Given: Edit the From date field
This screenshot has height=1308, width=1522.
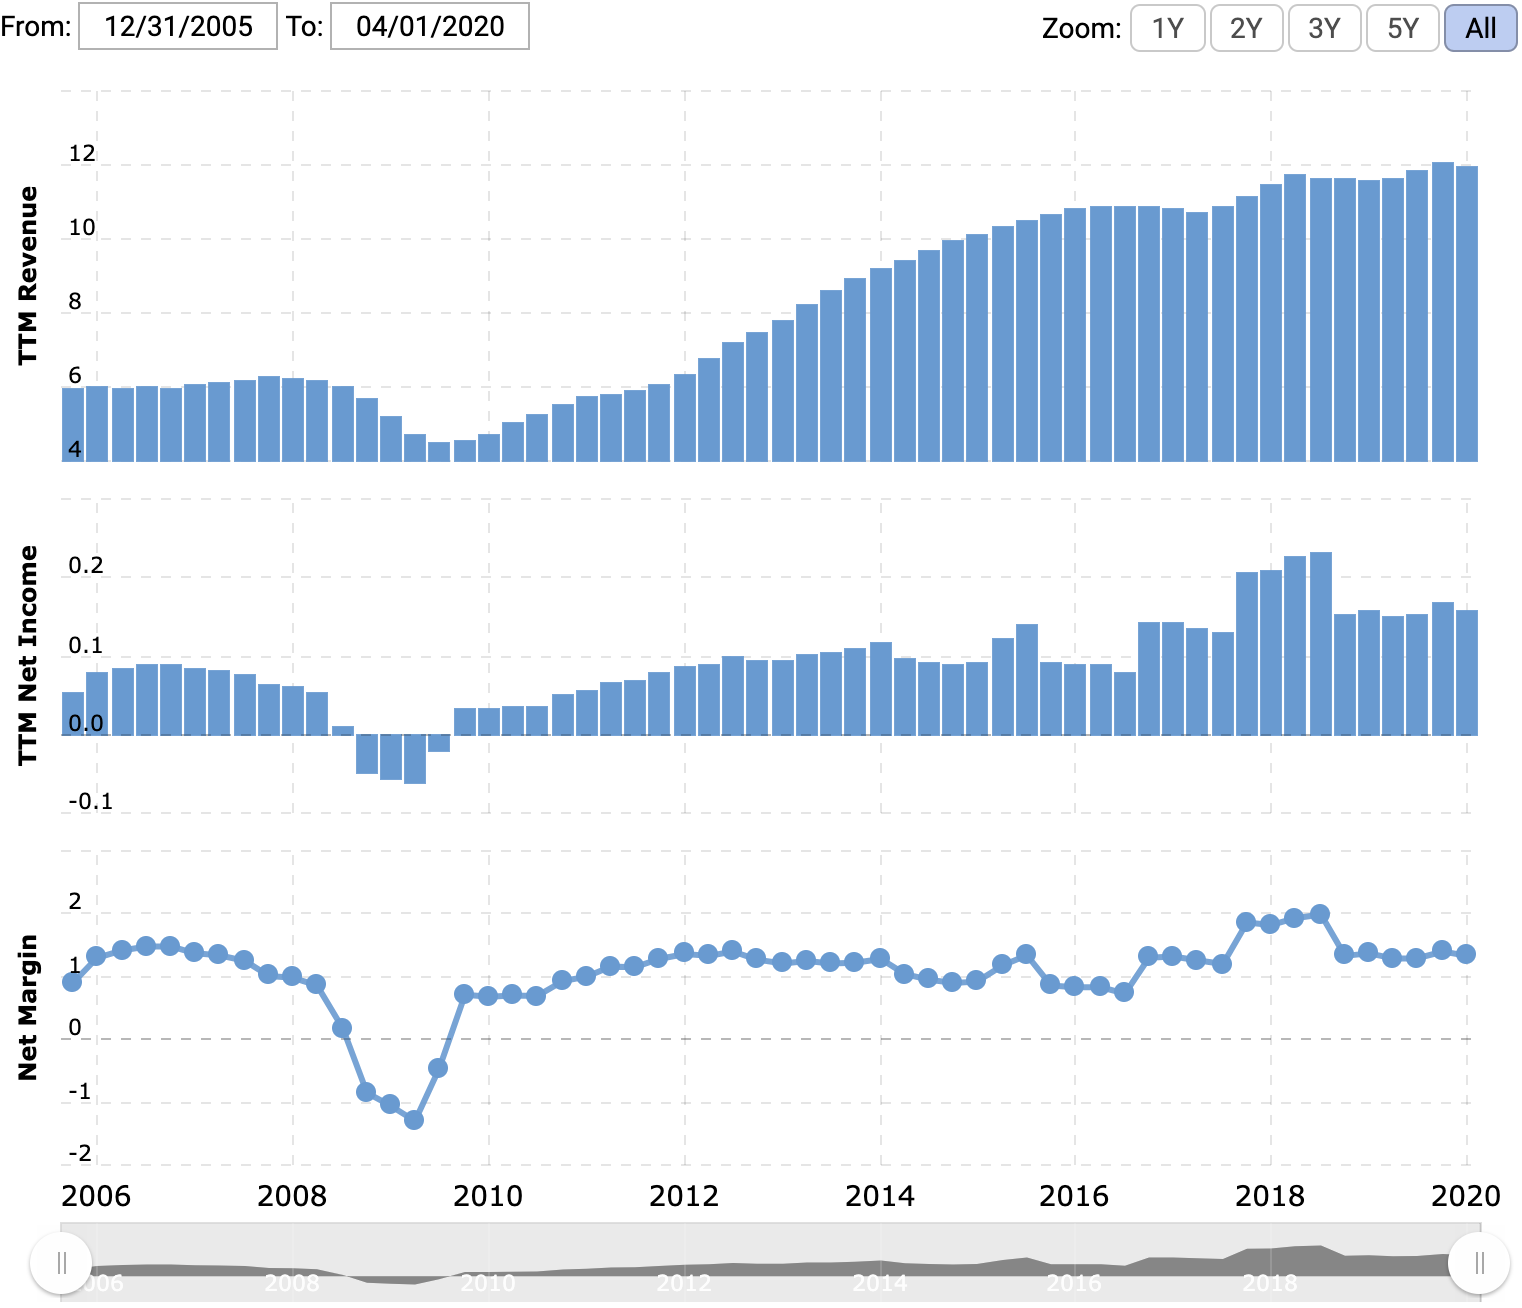Looking at the screenshot, I should [x=178, y=26].
